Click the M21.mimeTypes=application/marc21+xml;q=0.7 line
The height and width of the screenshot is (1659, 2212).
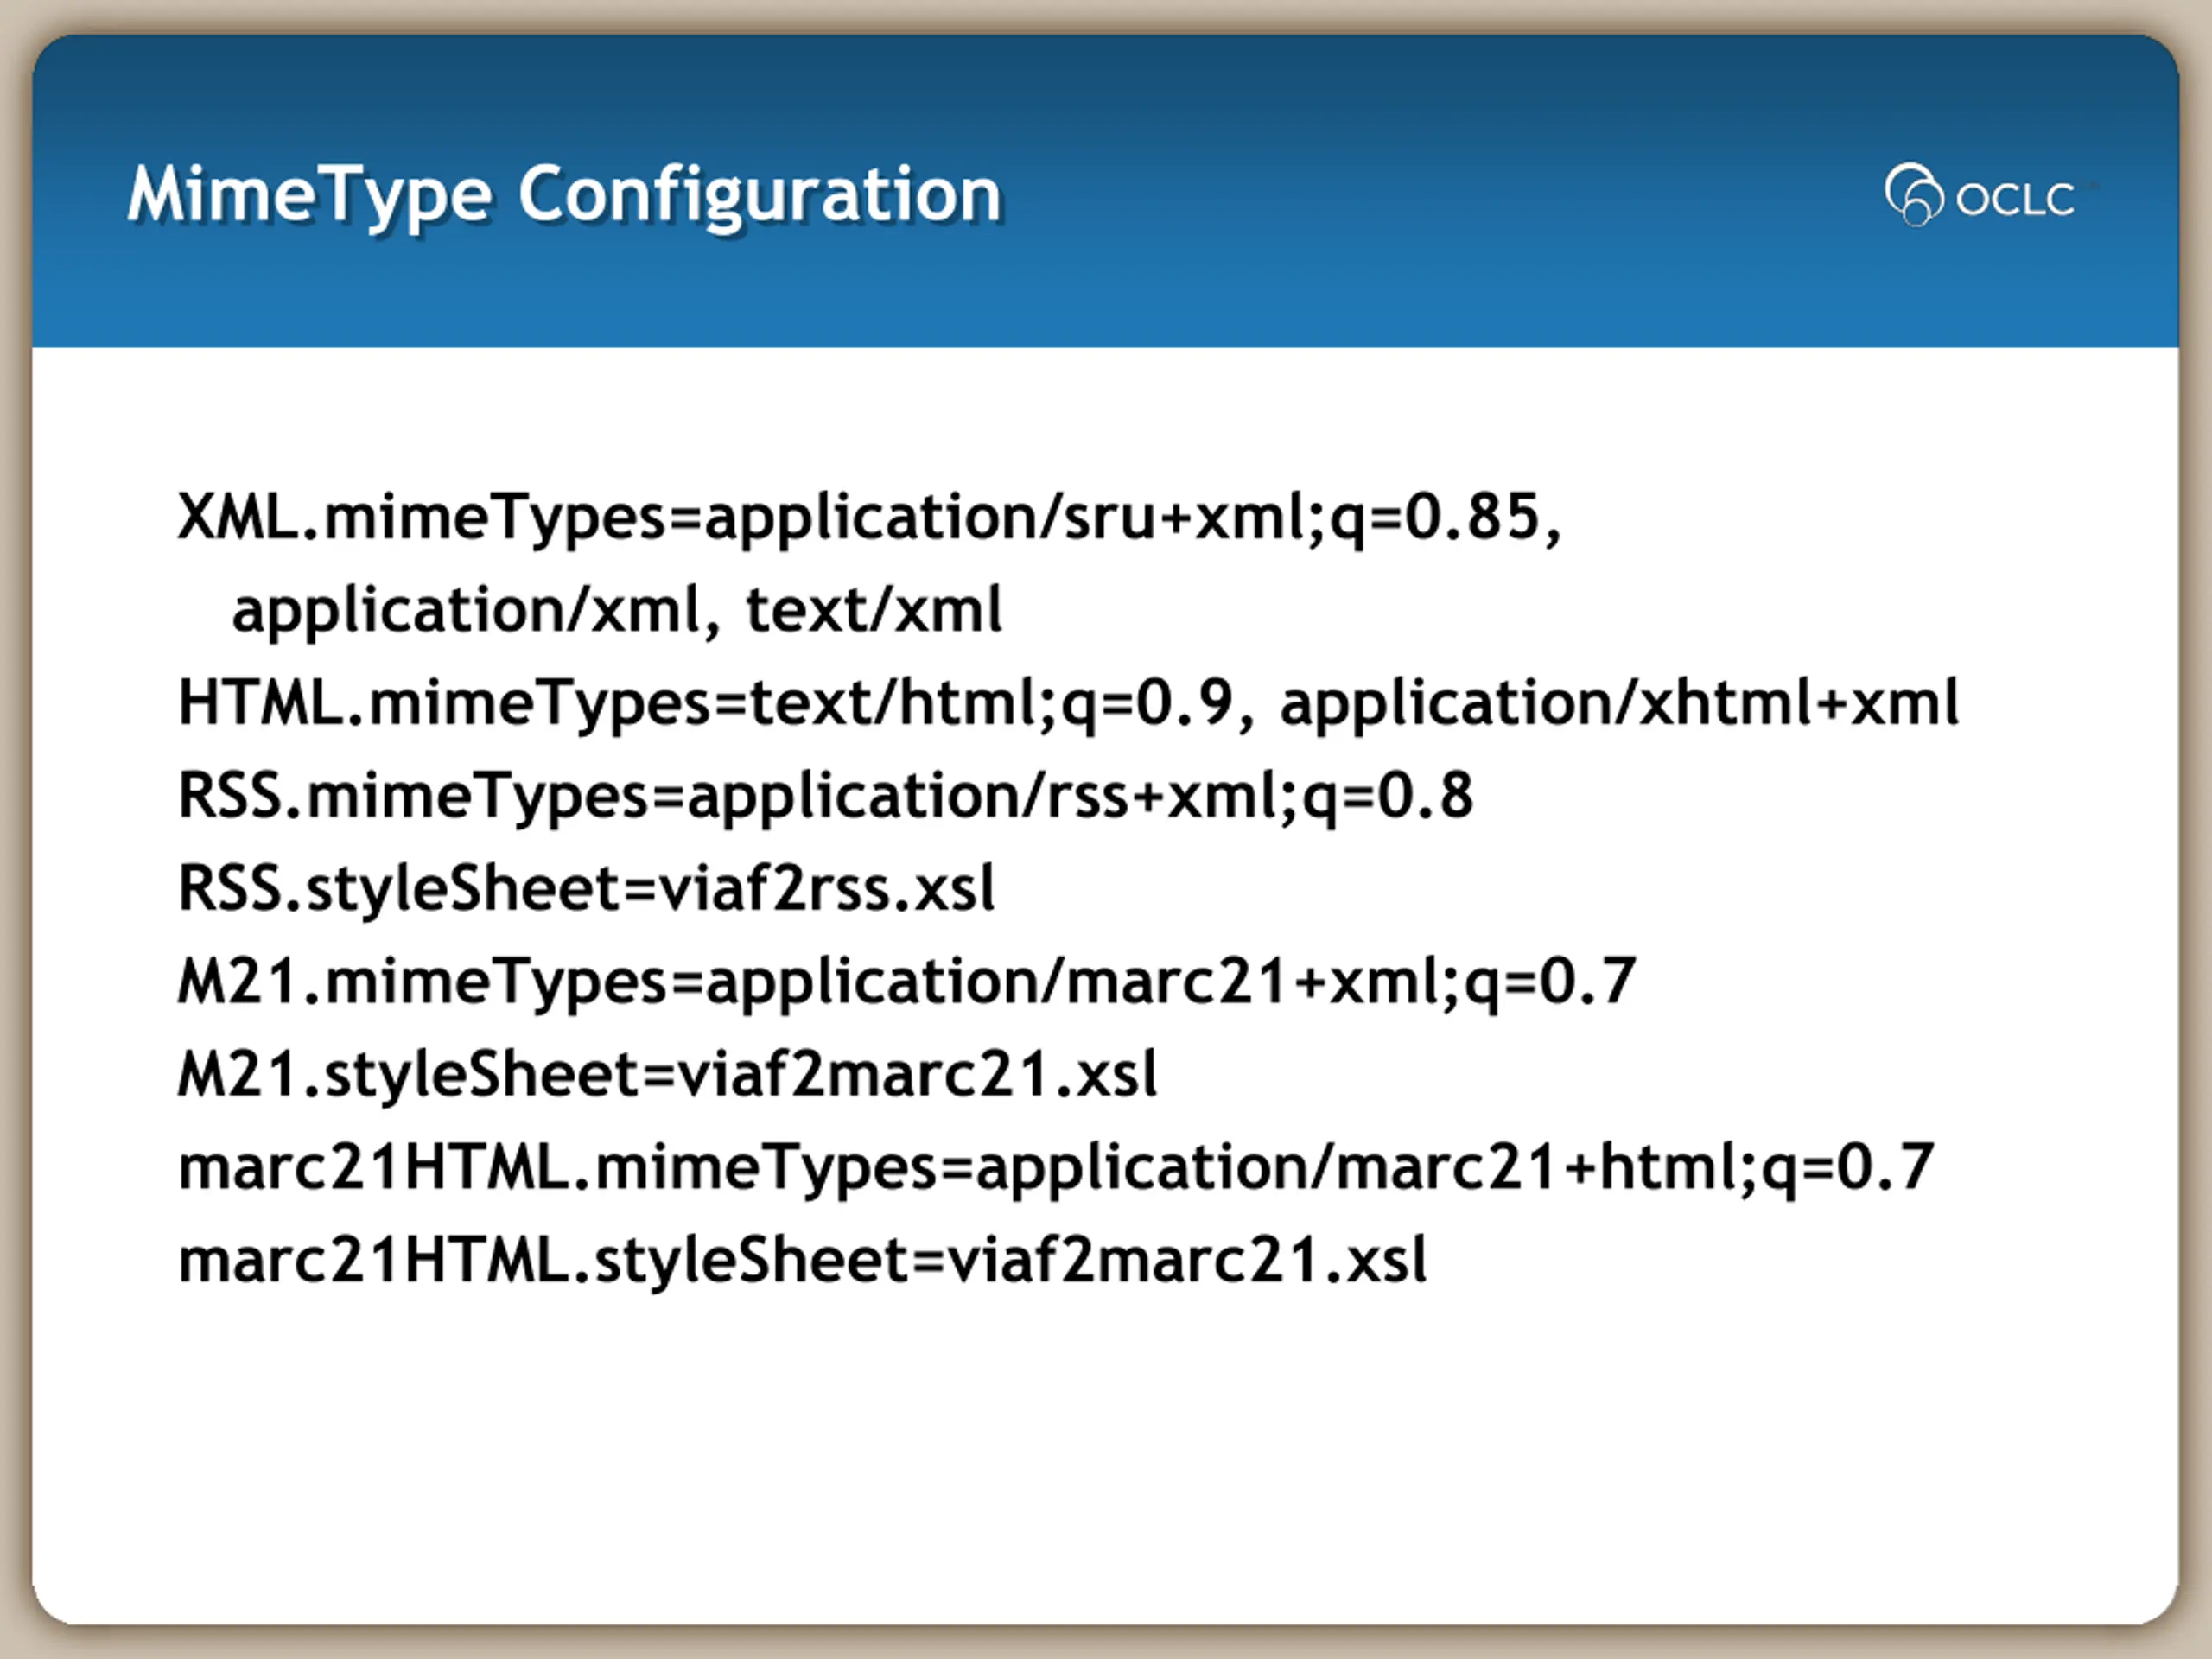coord(907,983)
